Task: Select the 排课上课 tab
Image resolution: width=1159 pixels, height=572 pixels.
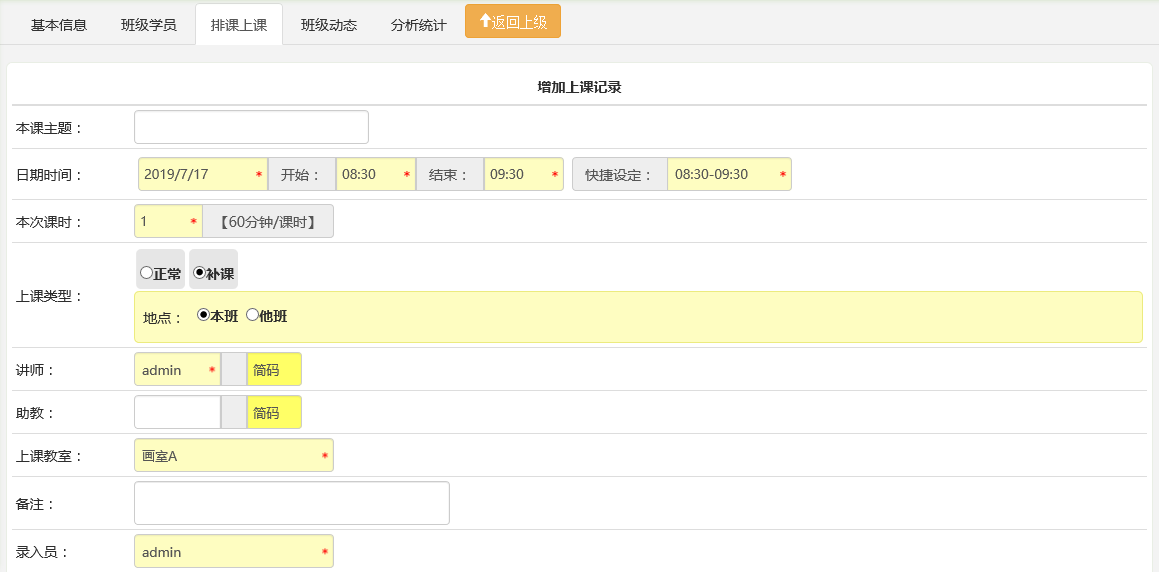Action: pos(239,25)
